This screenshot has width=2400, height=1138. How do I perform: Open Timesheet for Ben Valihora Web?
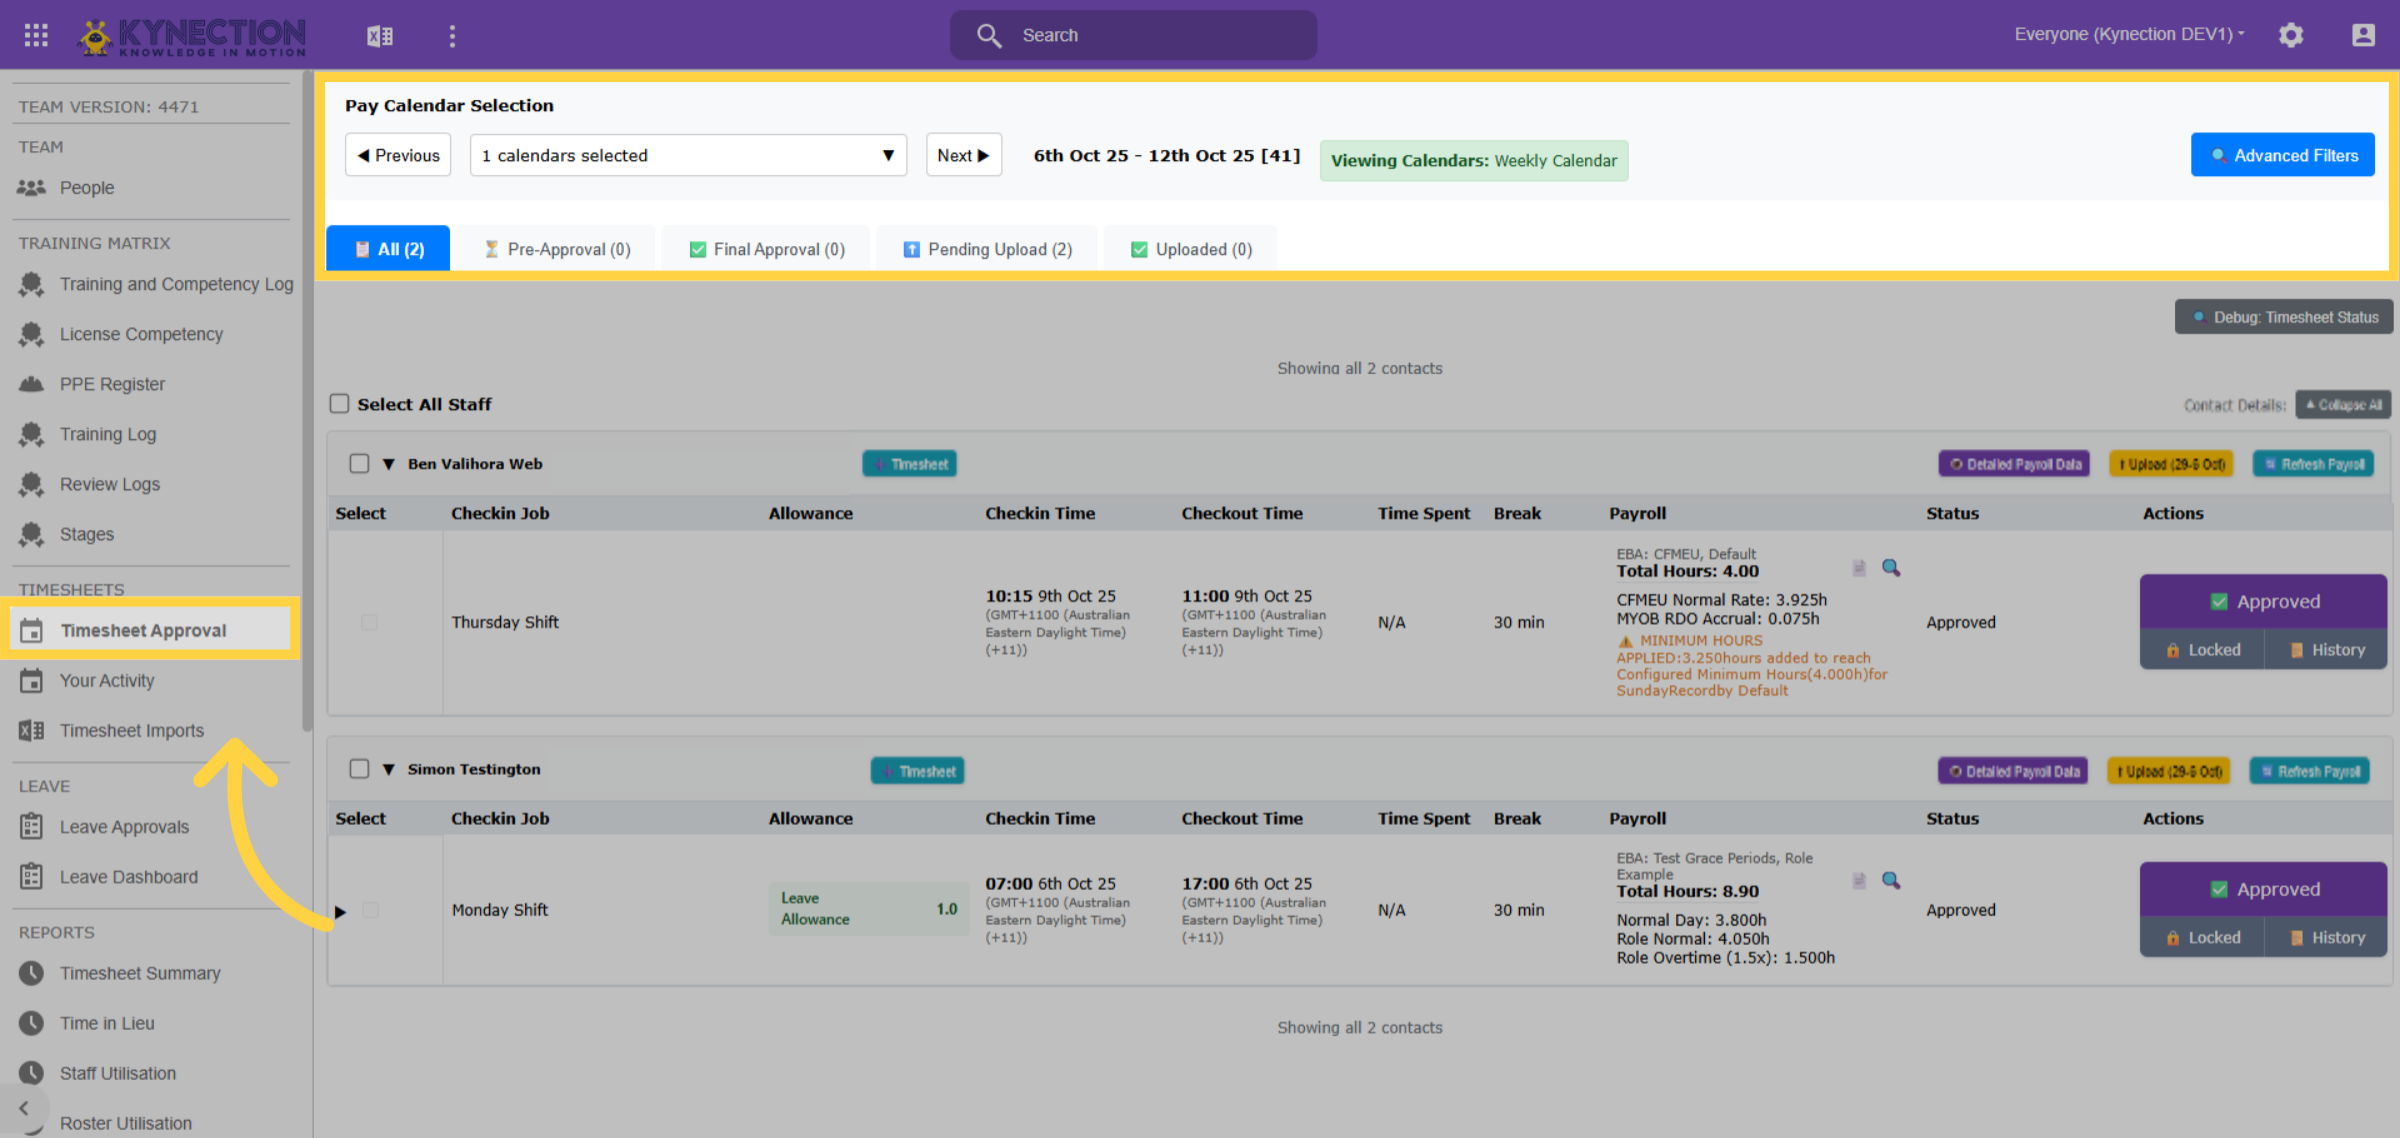(910, 464)
